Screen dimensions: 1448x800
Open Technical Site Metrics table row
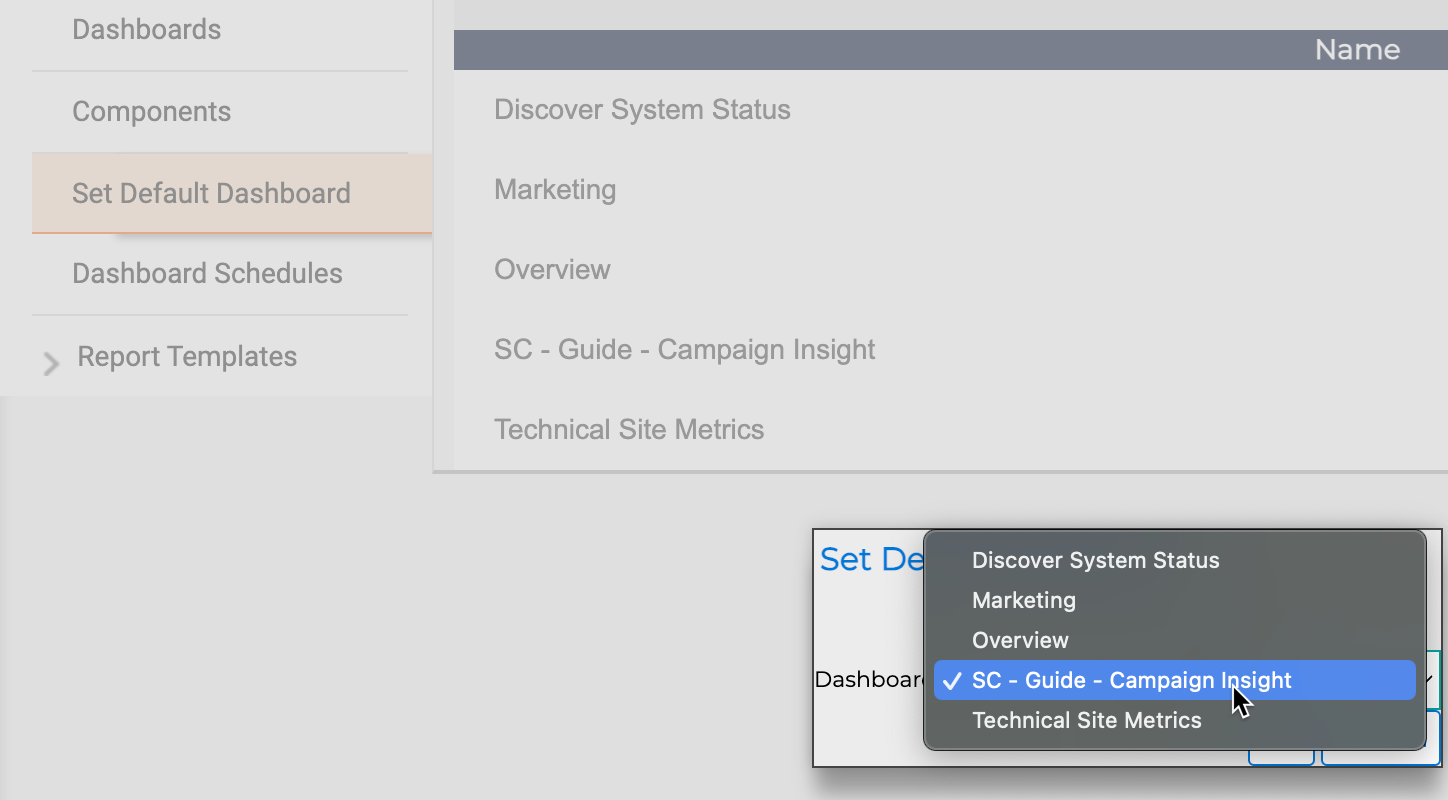coord(629,430)
